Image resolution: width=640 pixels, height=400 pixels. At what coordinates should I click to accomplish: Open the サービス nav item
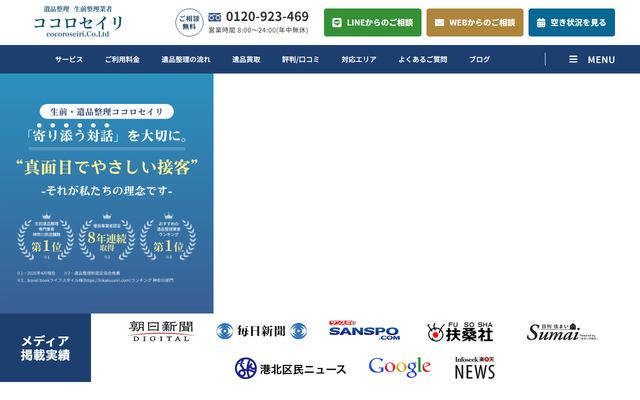(x=69, y=59)
